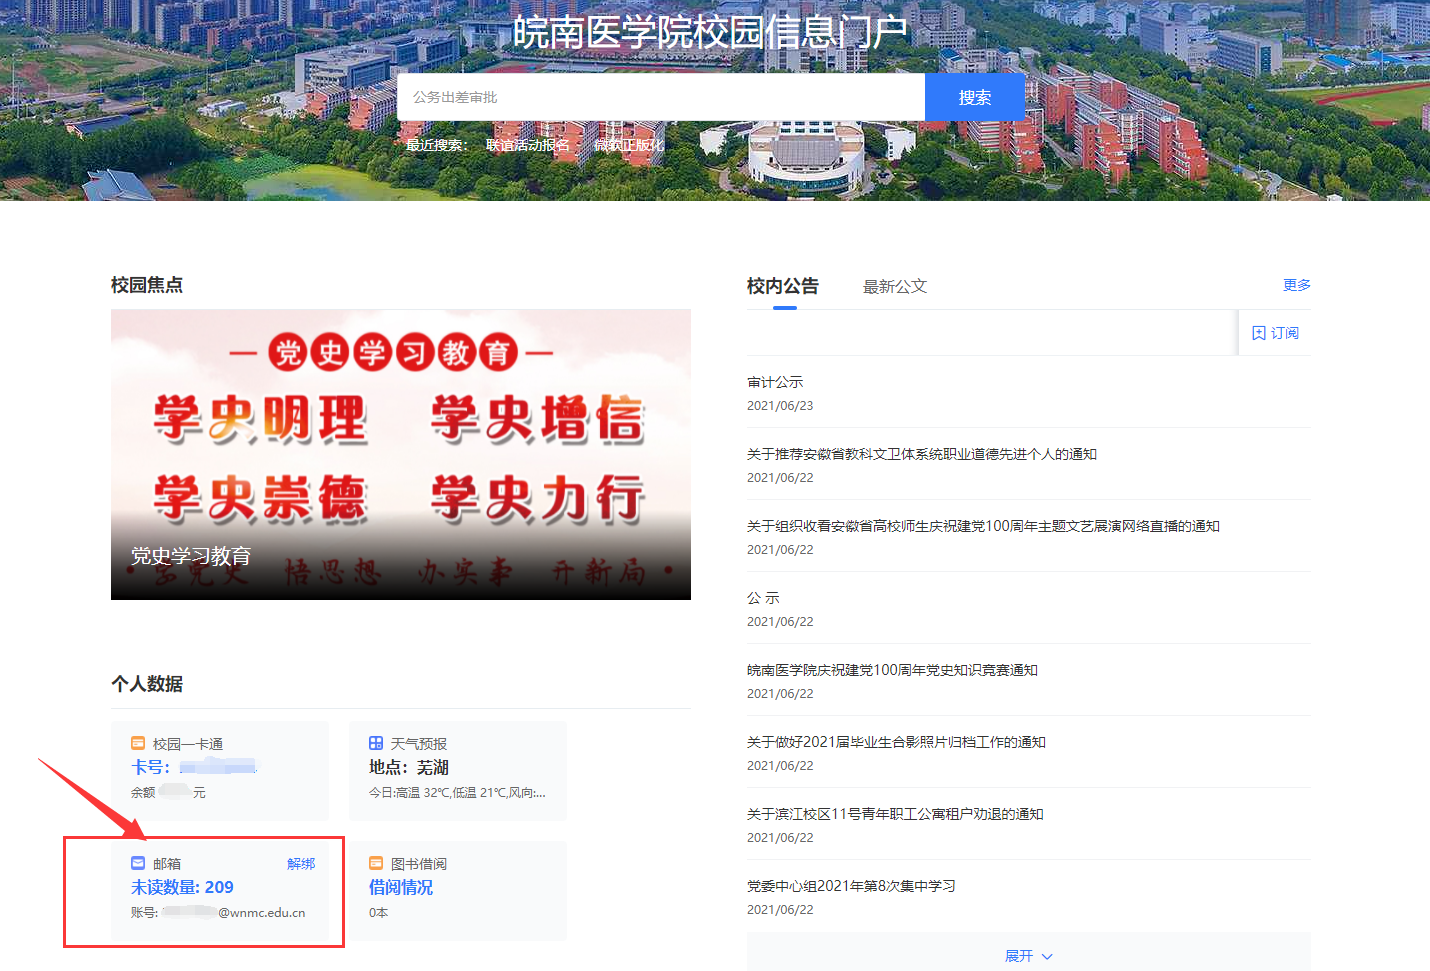The height and width of the screenshot is (971, 1430).
Task: Open the 党史学习教育 focus banner
Action: [401, 454]
